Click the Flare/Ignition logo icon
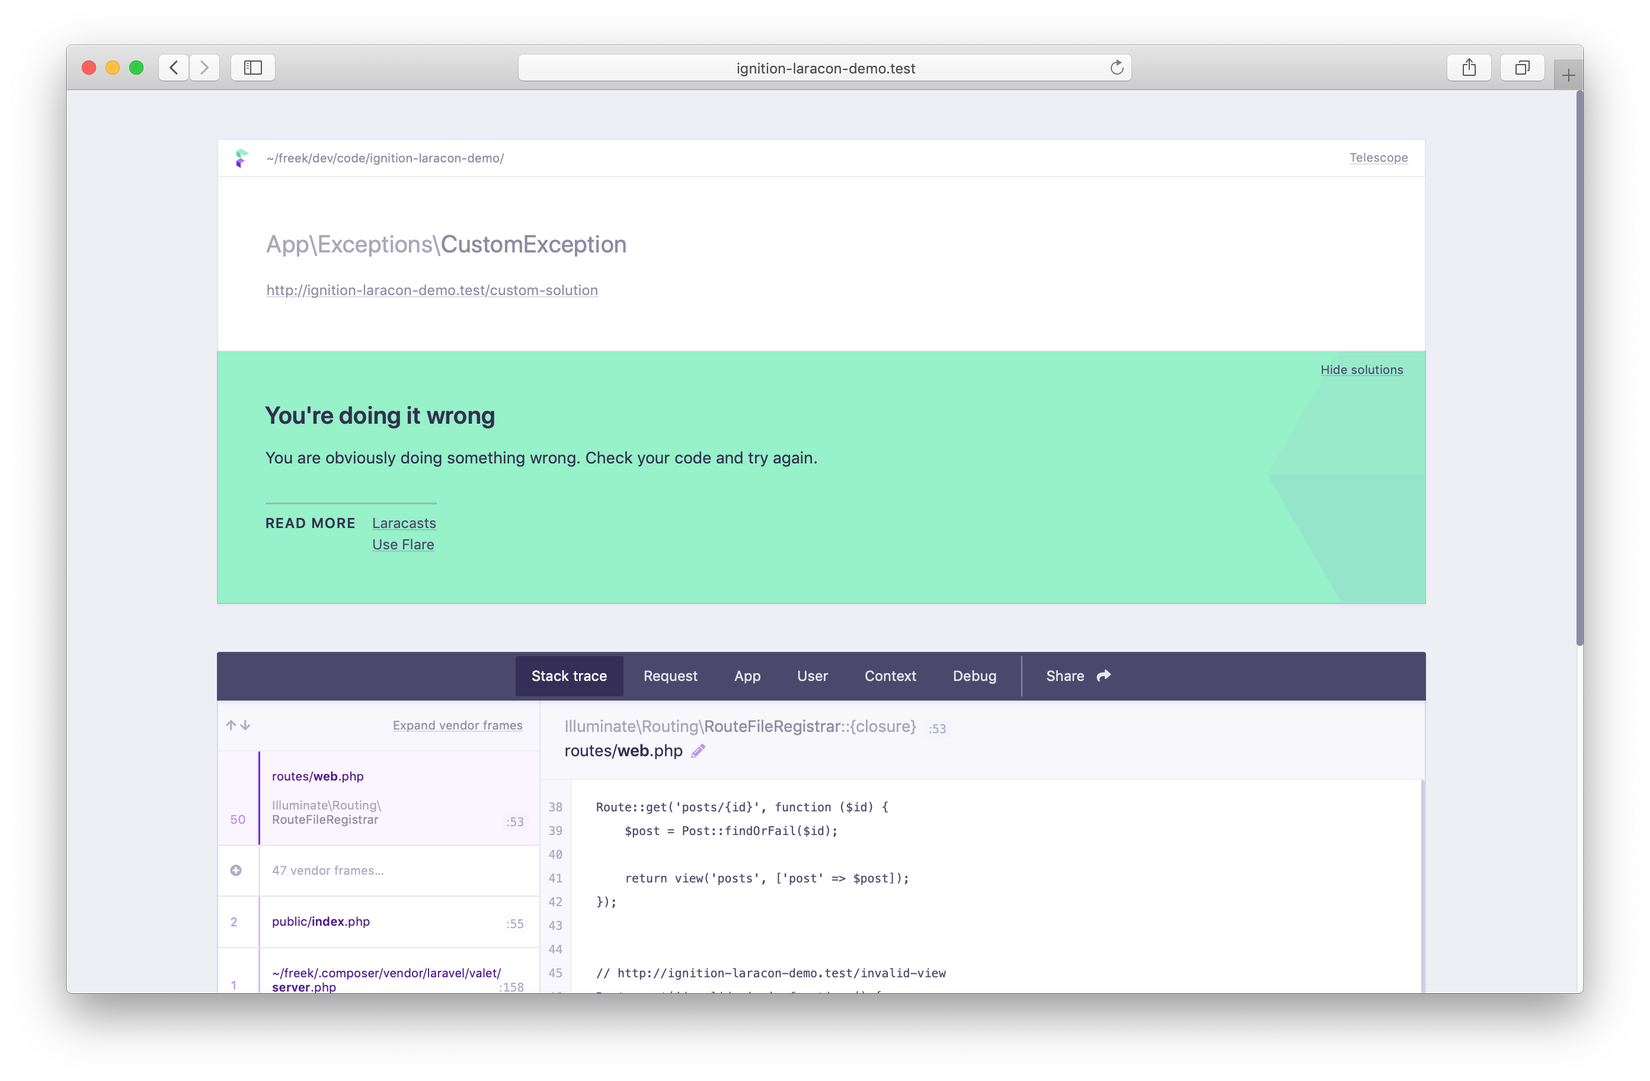The width and height of the screenshot is (1650, 1081). point(241,157)
